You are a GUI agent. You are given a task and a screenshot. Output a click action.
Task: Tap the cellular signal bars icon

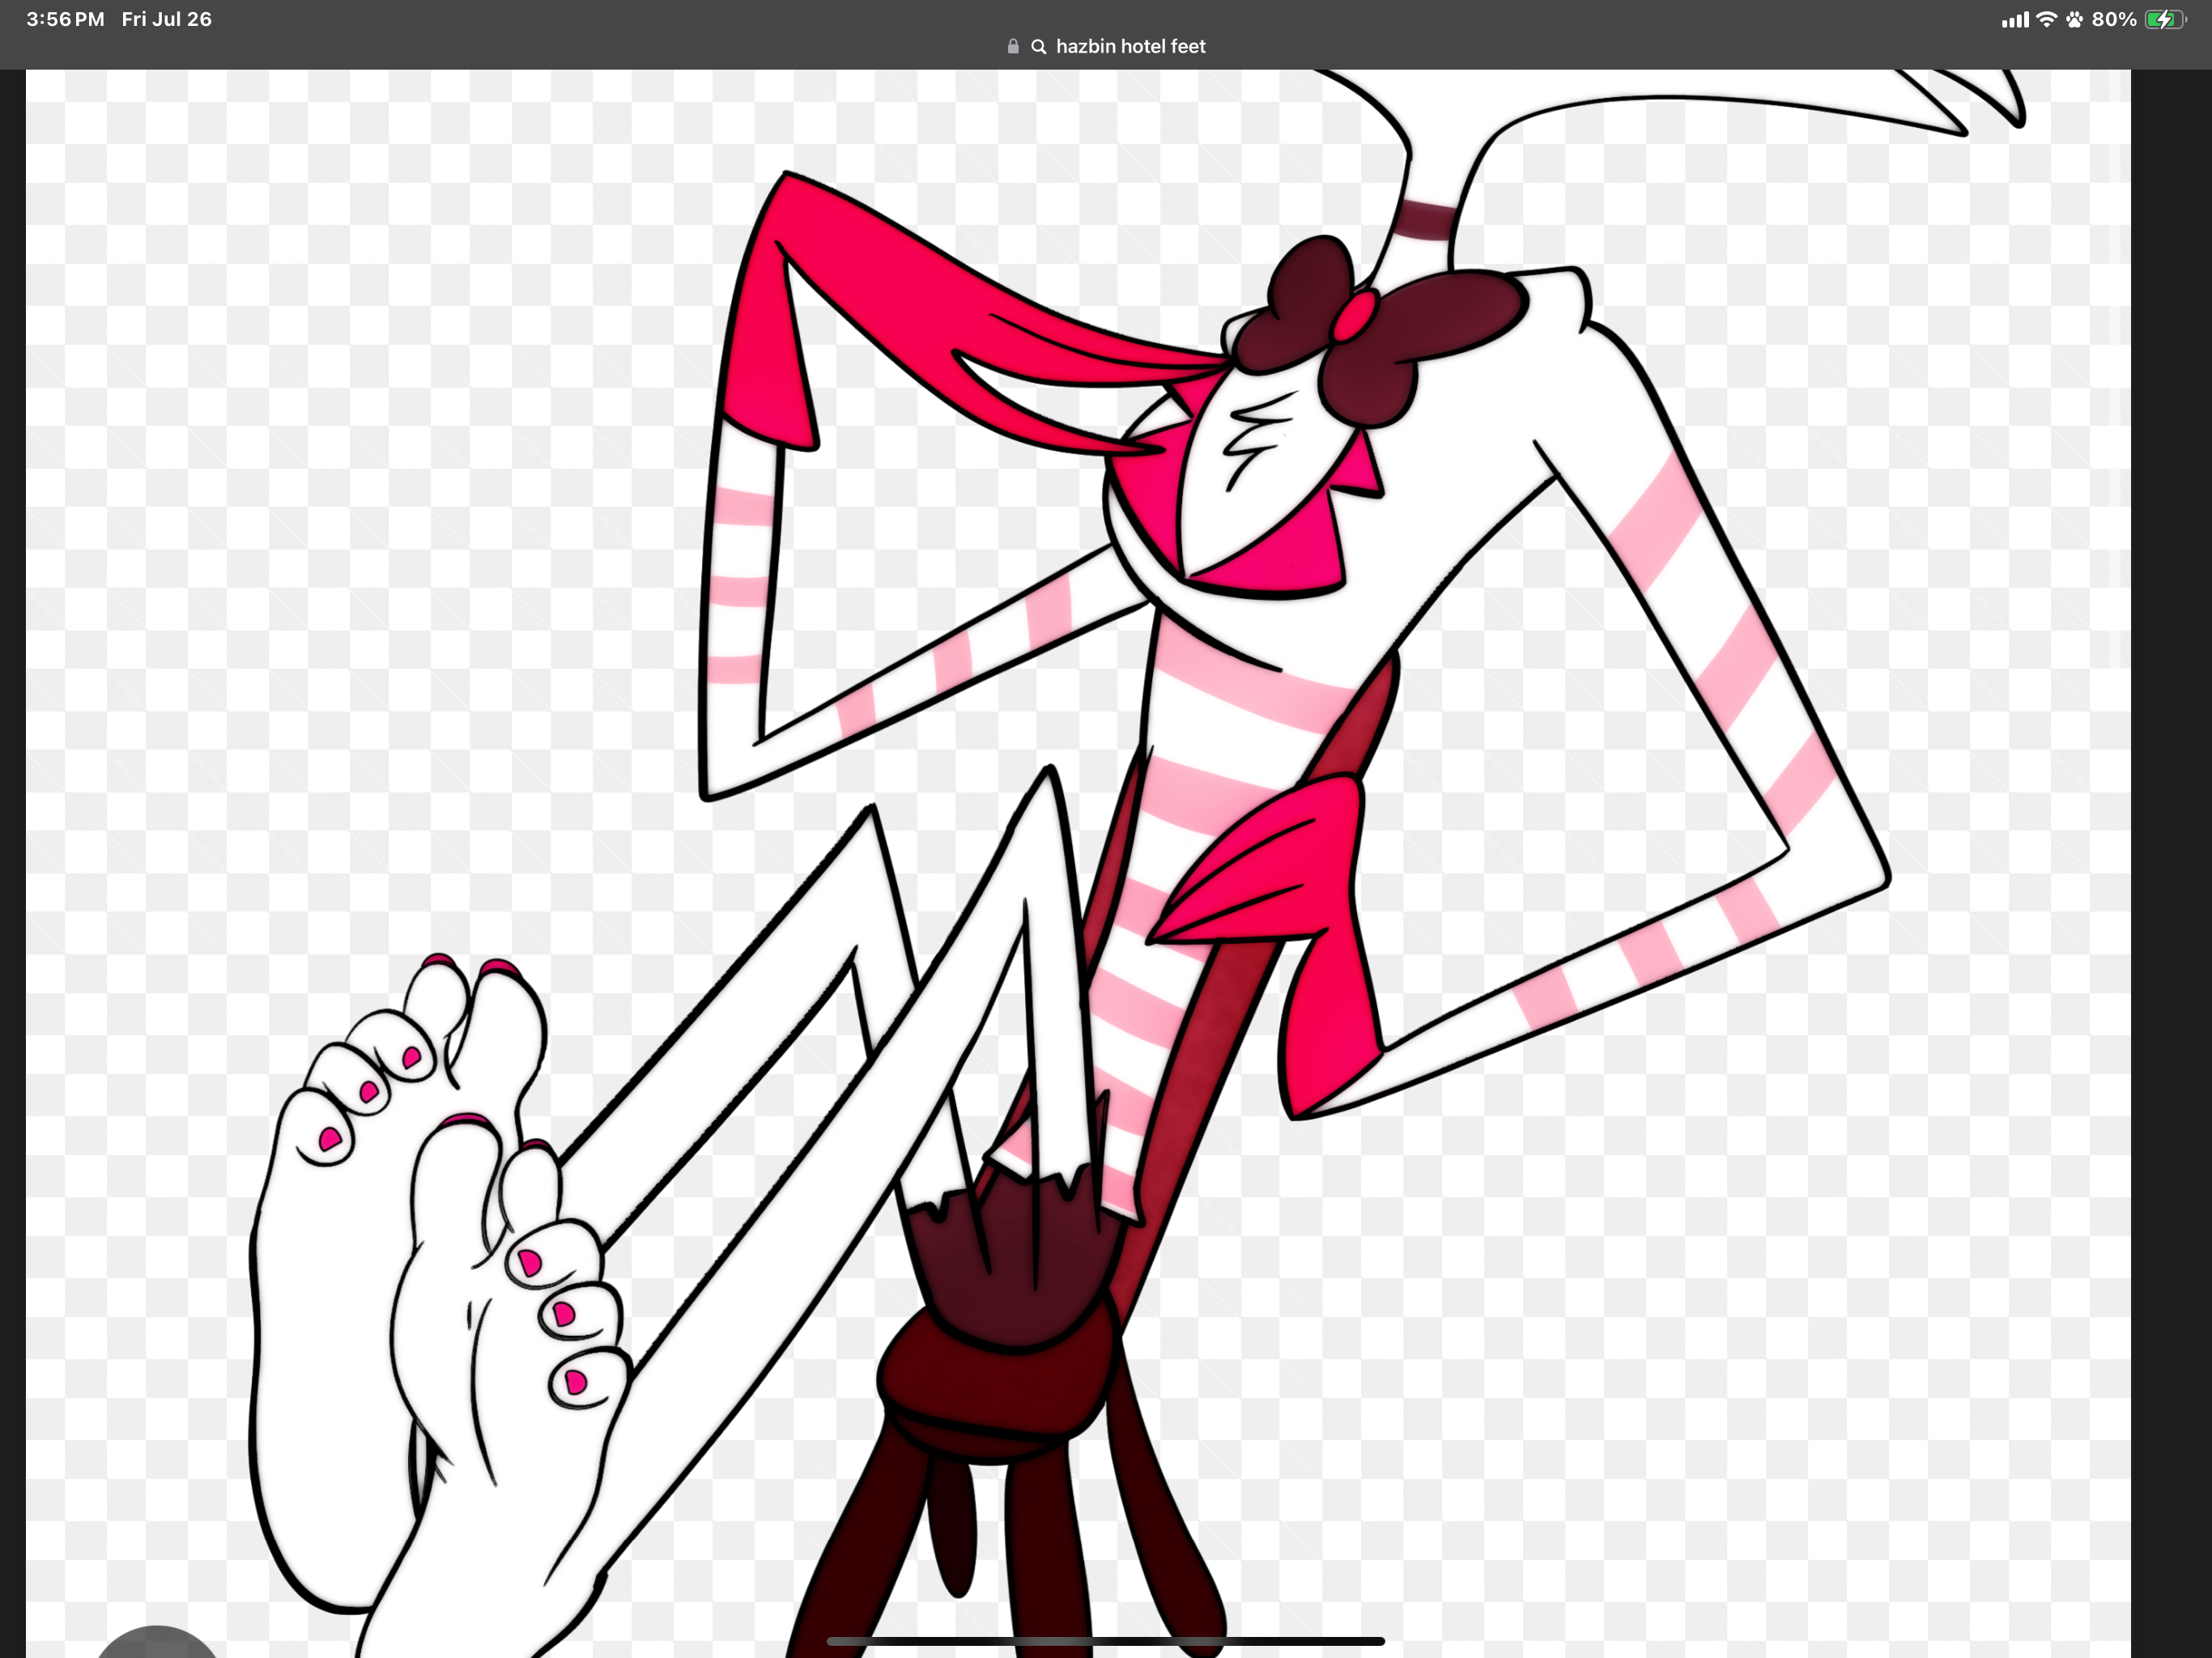click(2015, 20)
